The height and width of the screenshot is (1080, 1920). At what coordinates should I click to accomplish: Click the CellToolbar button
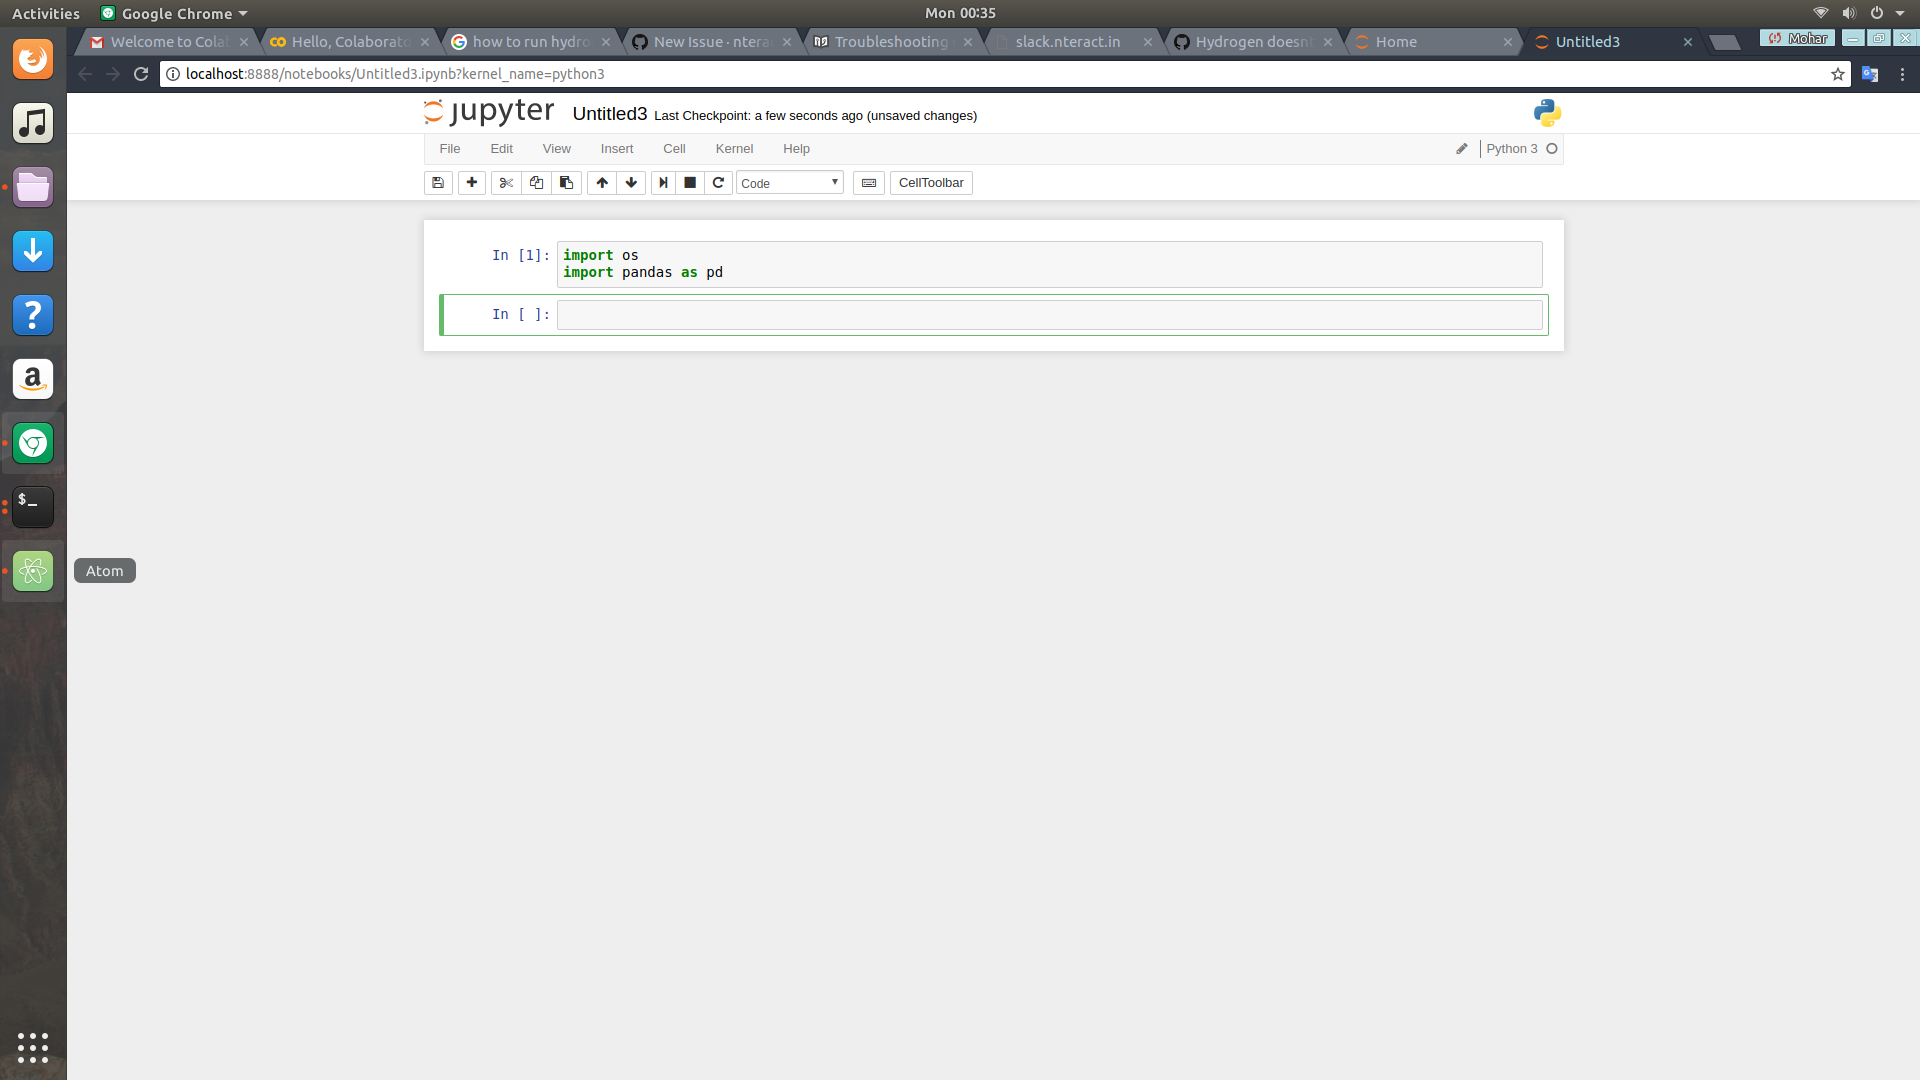click(930, 183)
